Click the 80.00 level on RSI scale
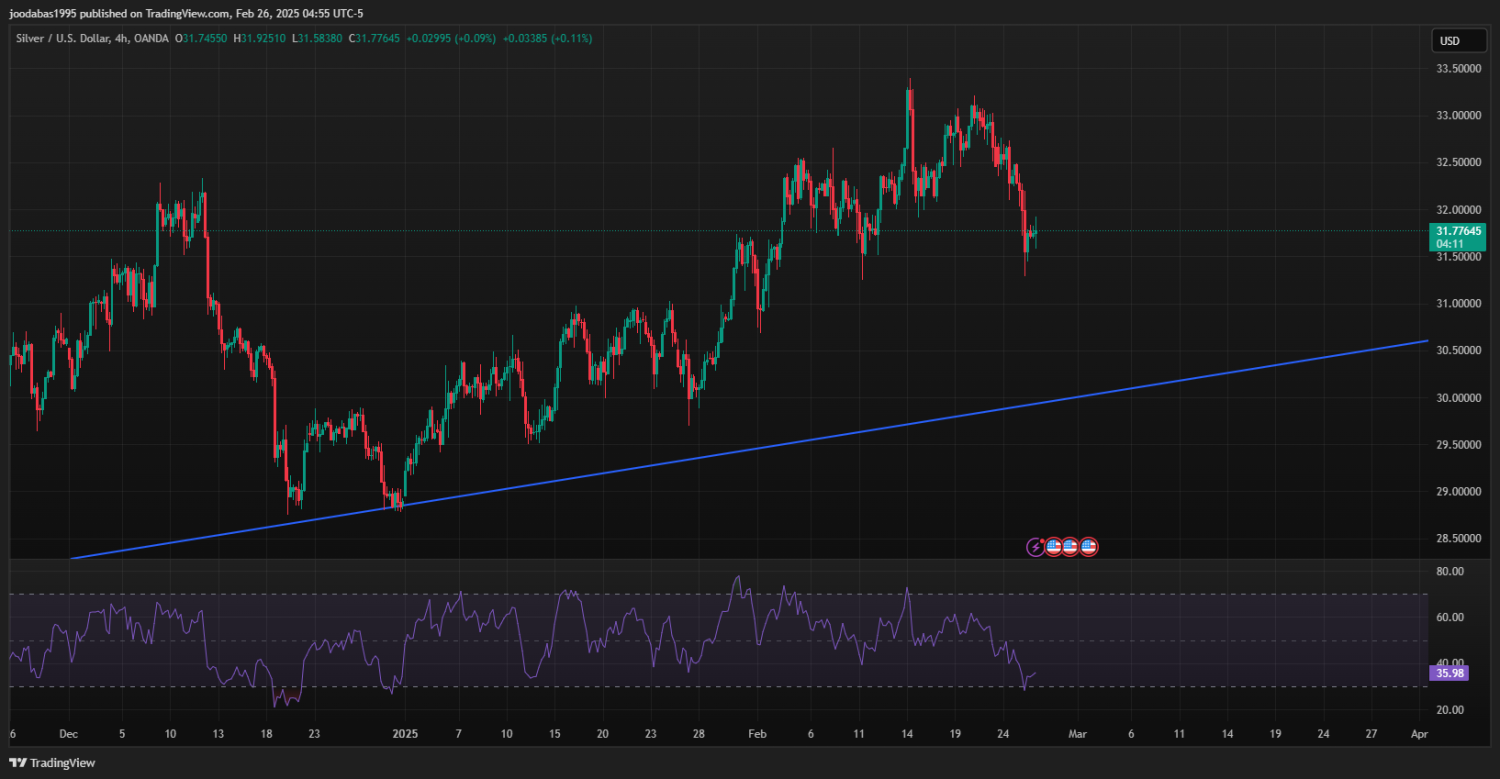This screenshot has height=779, width=1500. coord(1449,572)
